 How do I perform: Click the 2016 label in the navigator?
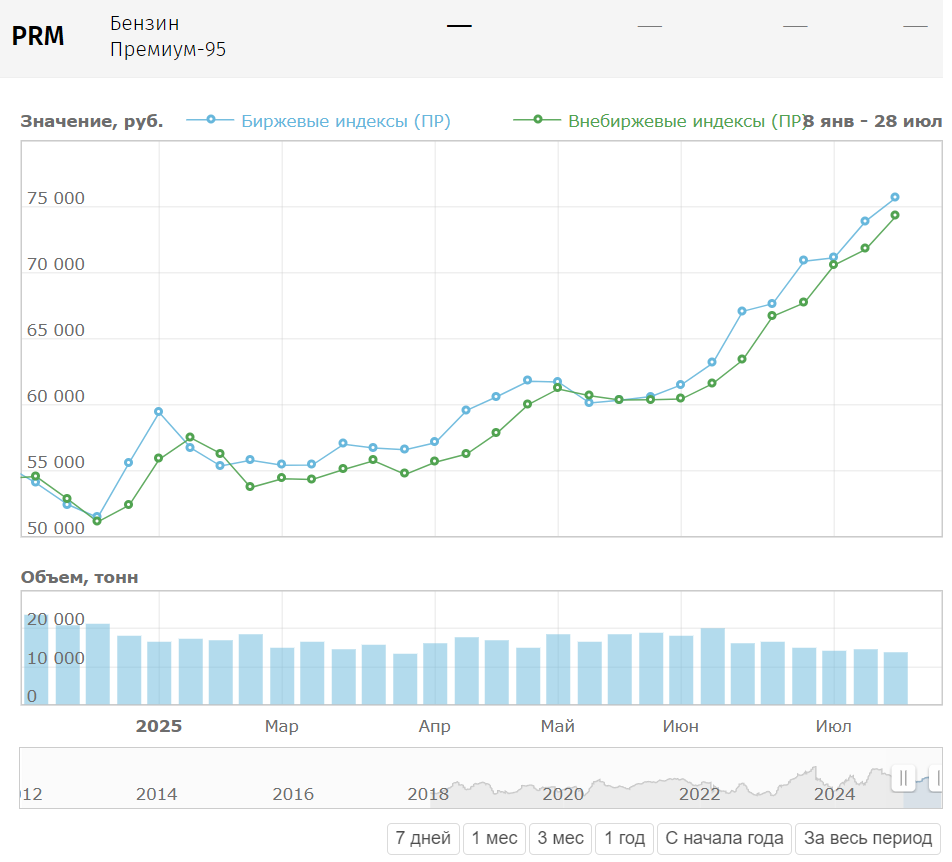pyautogui.click(x=293, y=794)
